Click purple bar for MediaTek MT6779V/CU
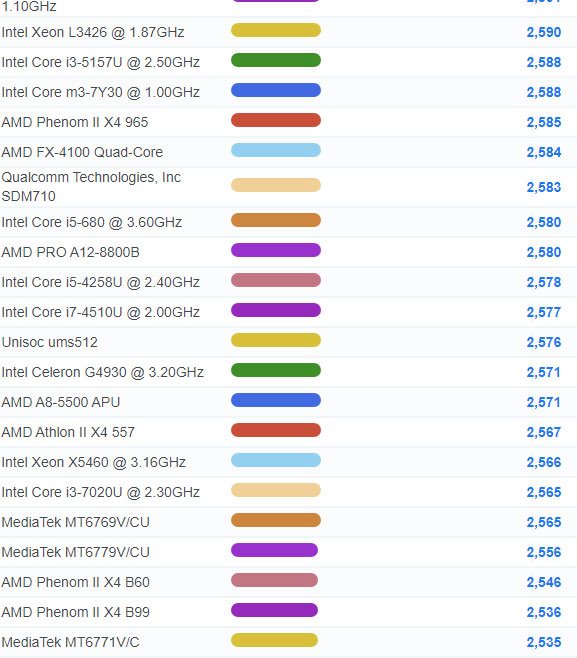Screen dimensions: 577x658 (274, 550)
